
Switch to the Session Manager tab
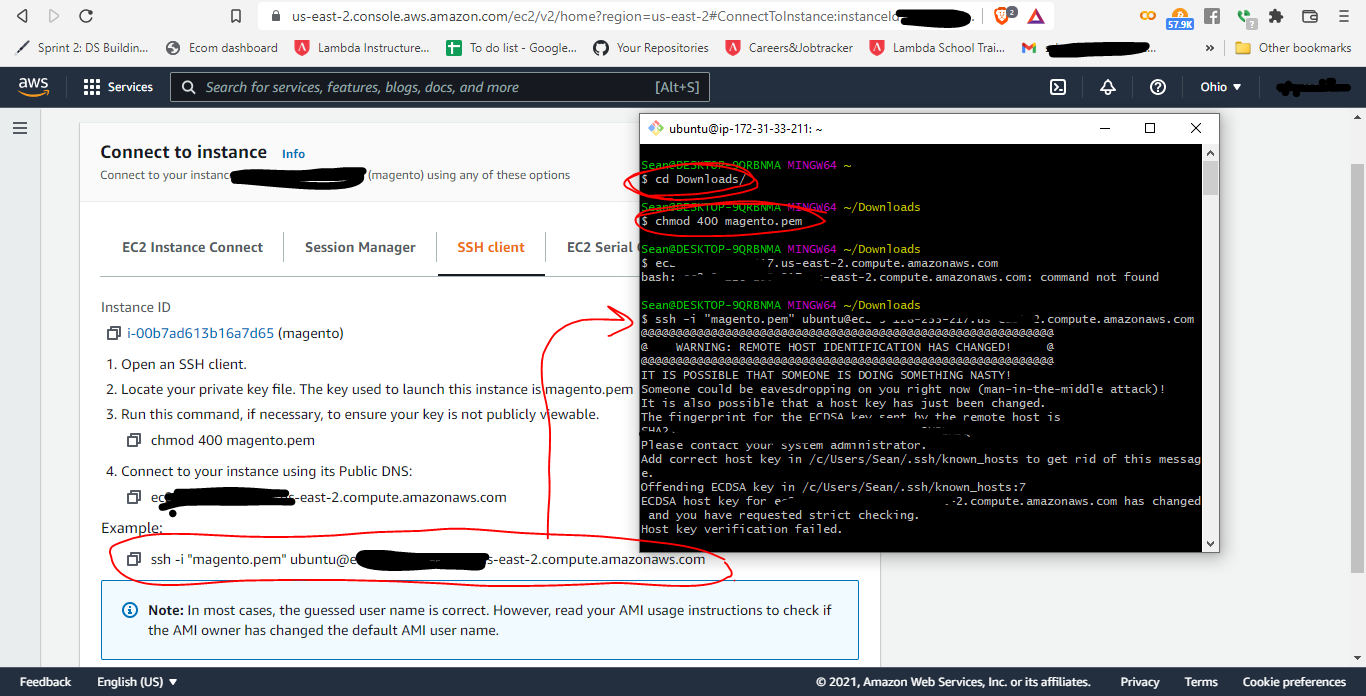(x=360, y=247)
